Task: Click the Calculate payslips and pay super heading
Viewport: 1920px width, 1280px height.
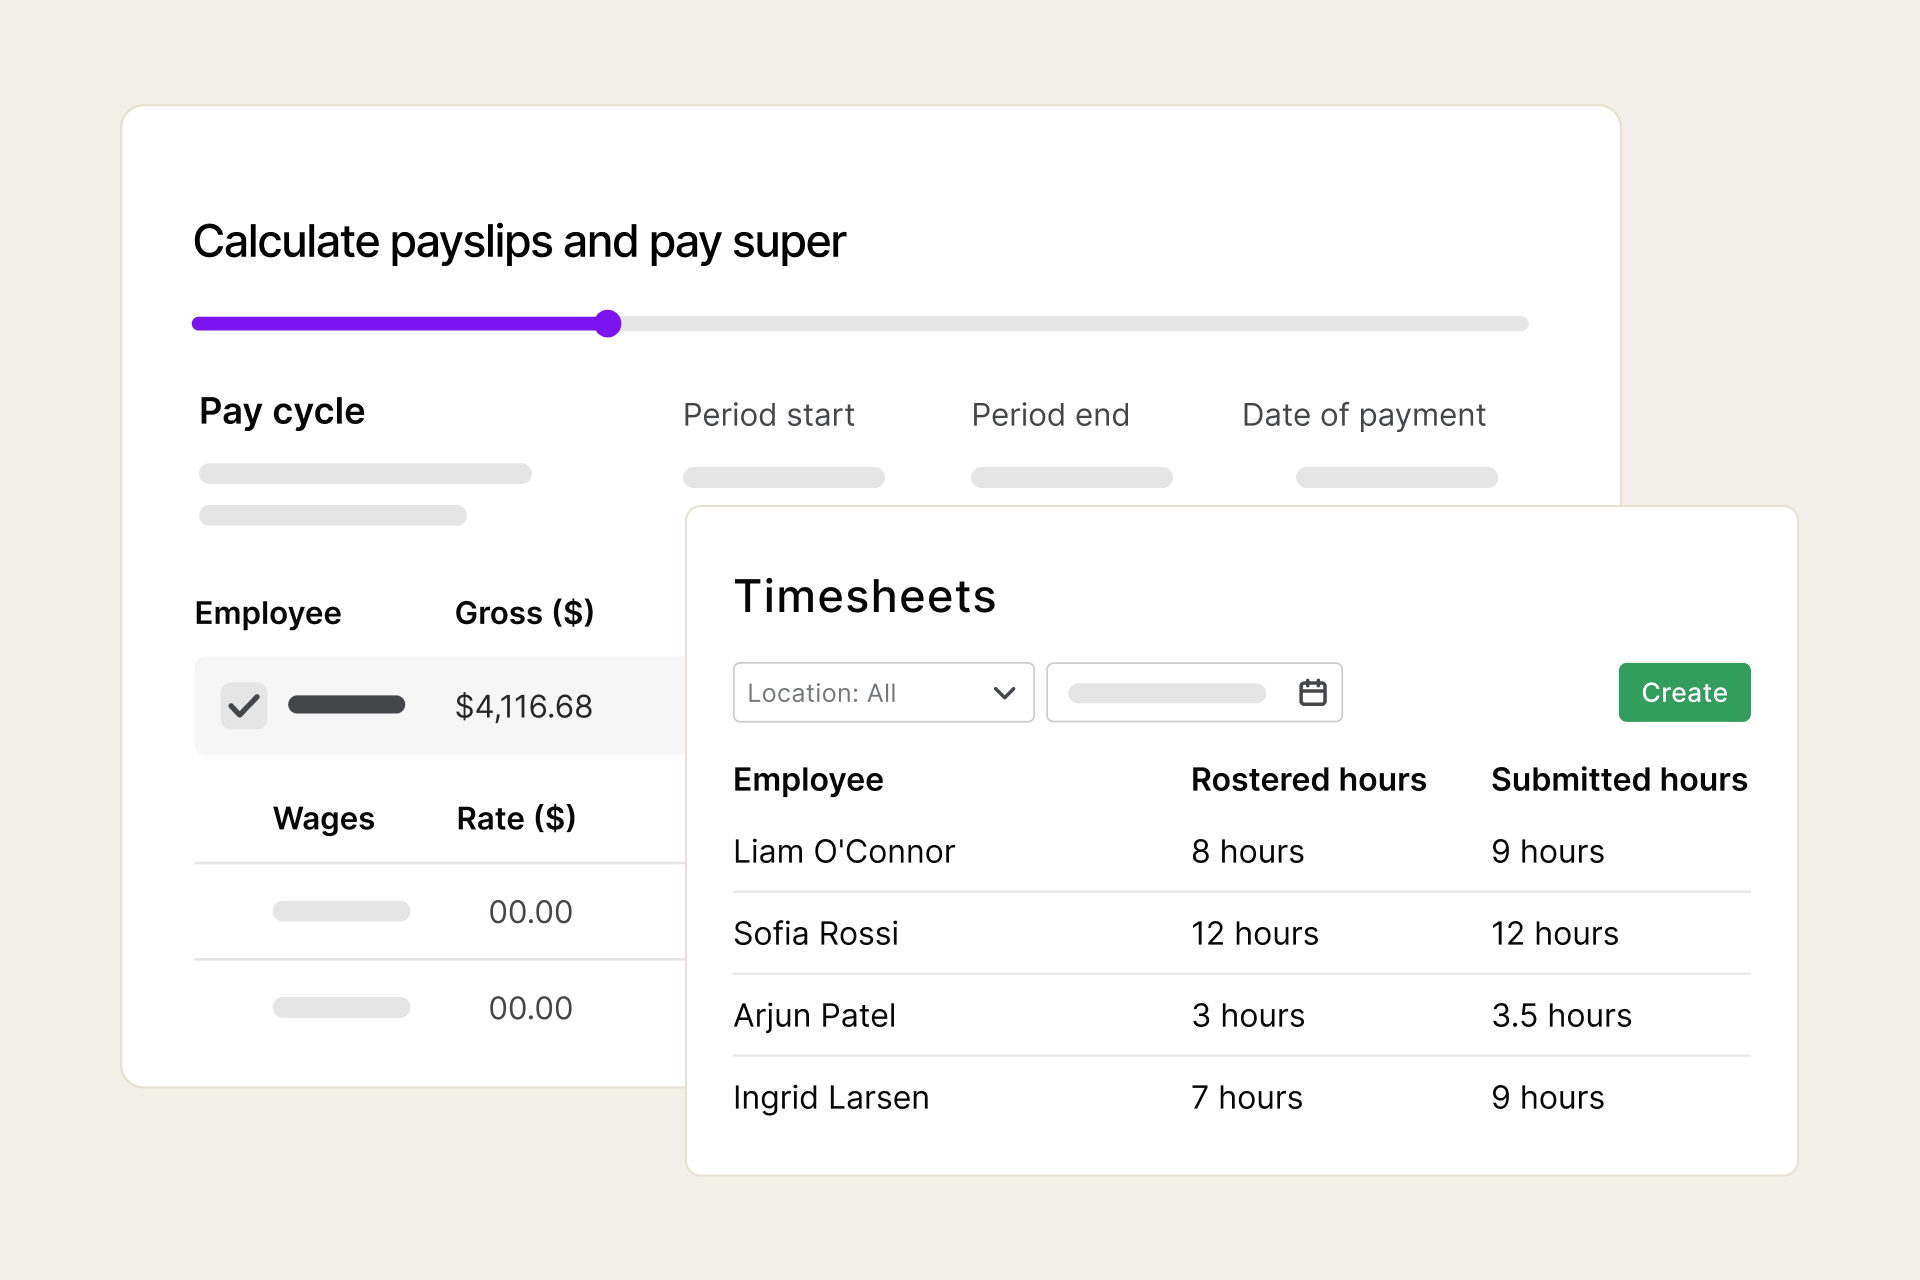Action: point(519,241)
